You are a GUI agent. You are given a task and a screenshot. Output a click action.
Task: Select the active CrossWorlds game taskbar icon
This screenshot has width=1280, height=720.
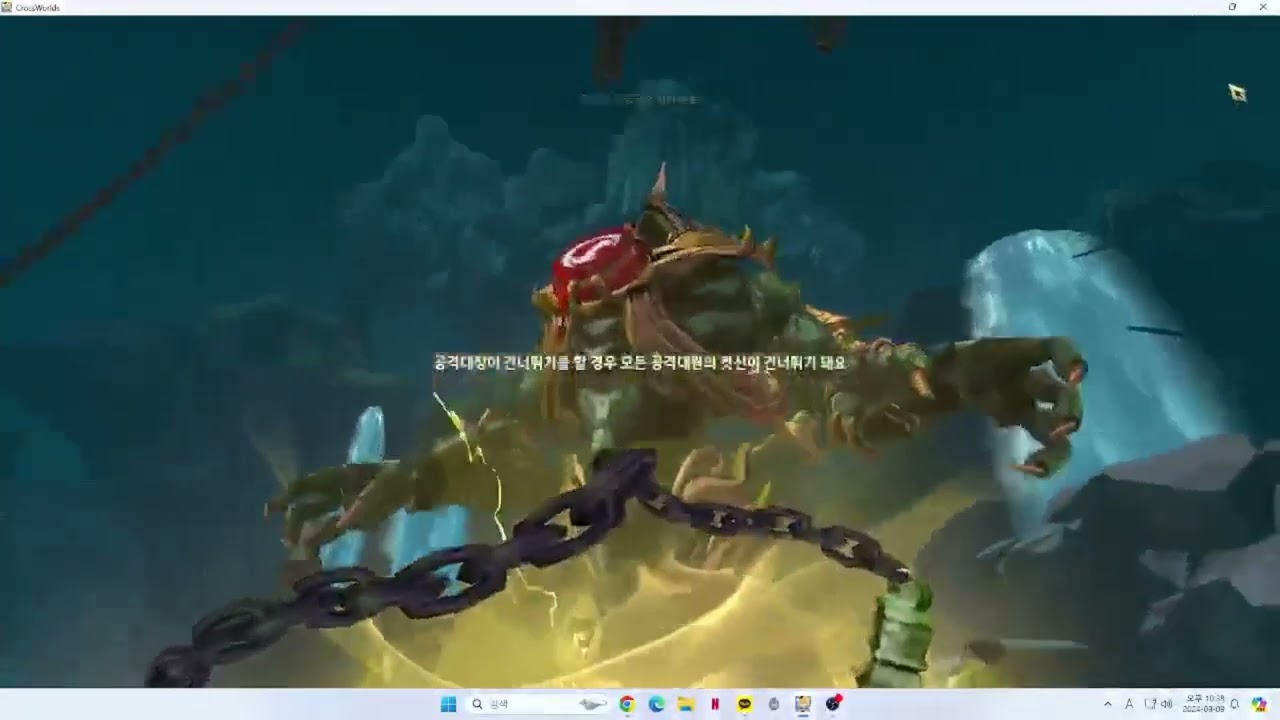click(x=803, y=704)
